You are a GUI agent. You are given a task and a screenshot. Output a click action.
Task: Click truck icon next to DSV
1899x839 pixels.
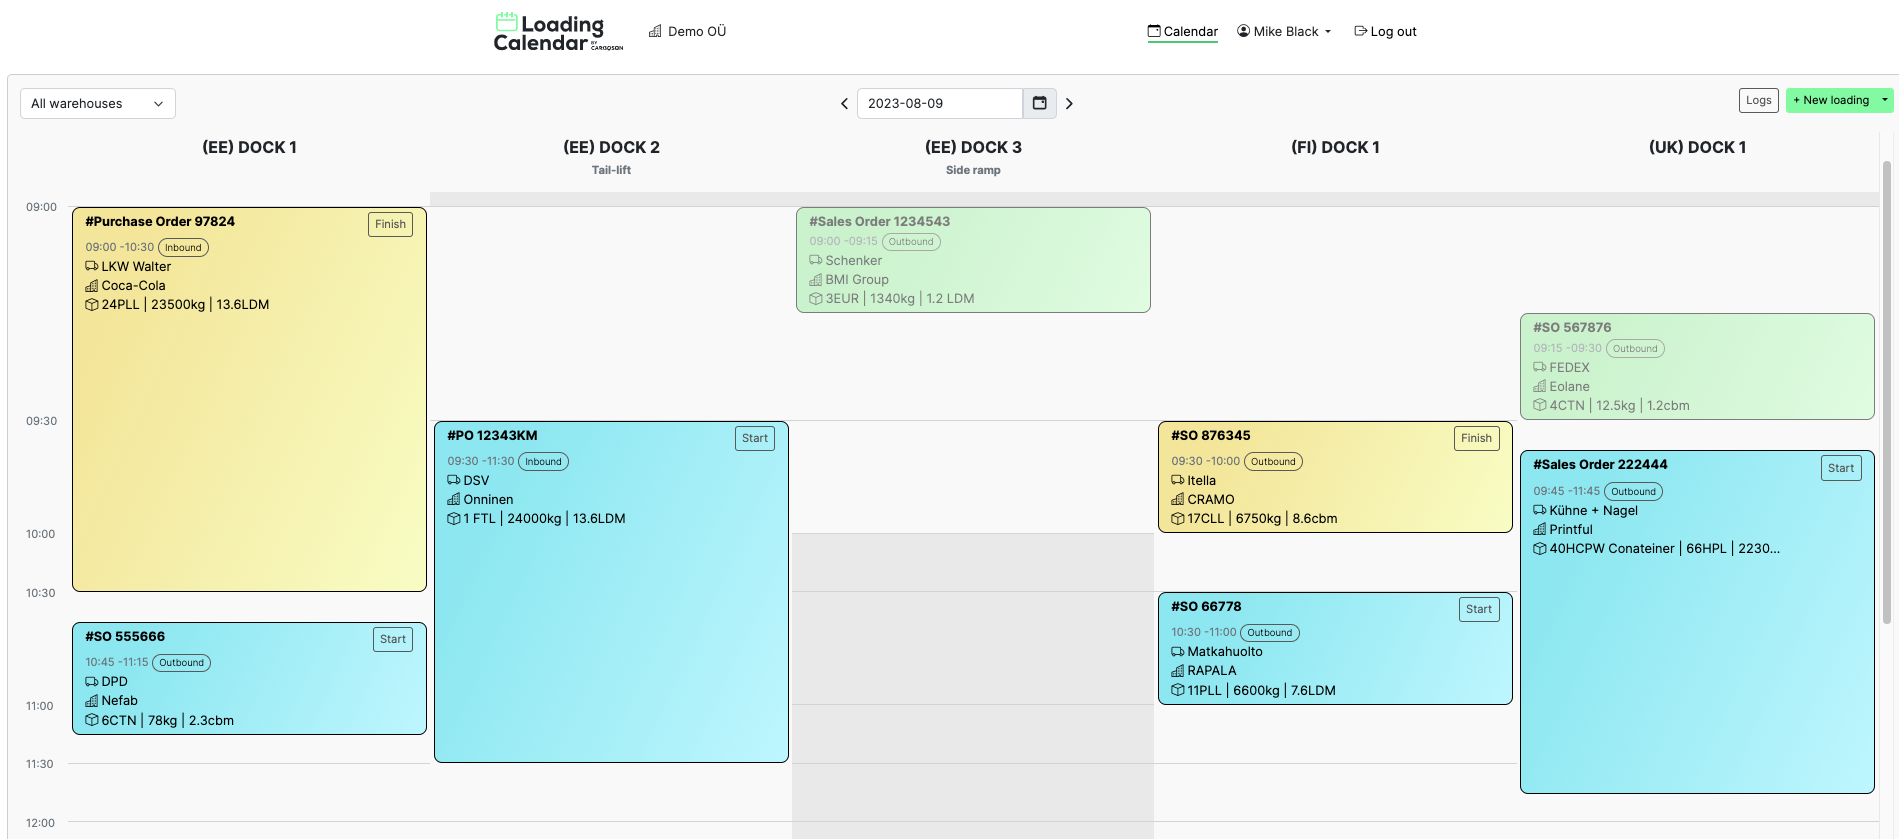pos(454,480)
